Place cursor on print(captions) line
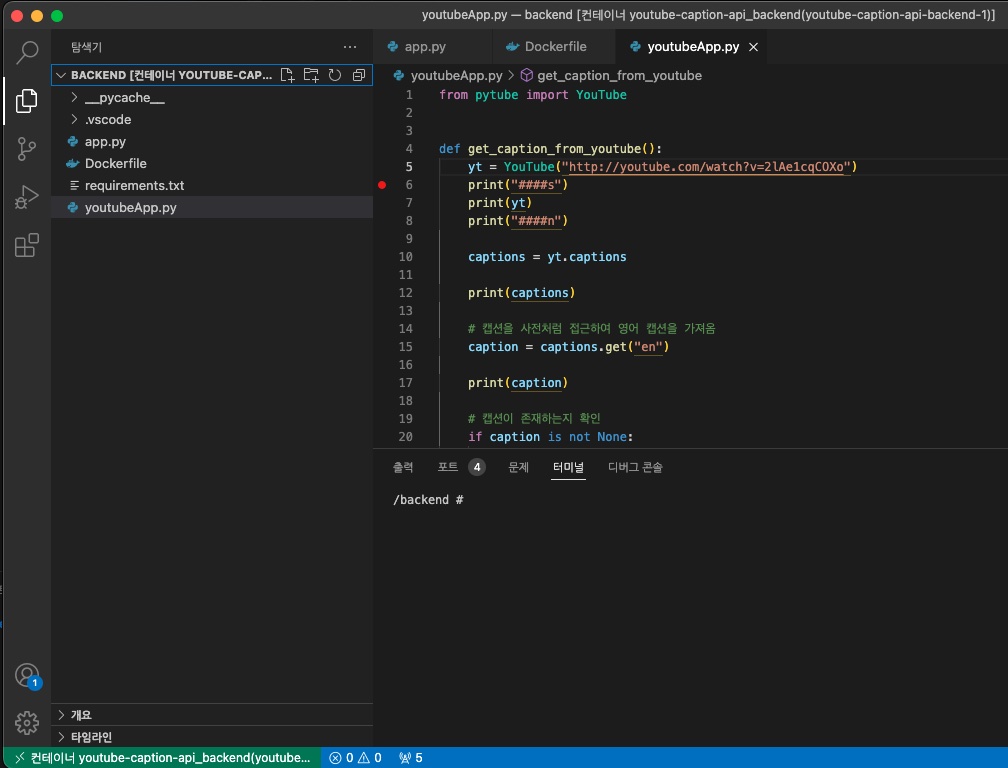1008x768 pixels. coord(521,293)
